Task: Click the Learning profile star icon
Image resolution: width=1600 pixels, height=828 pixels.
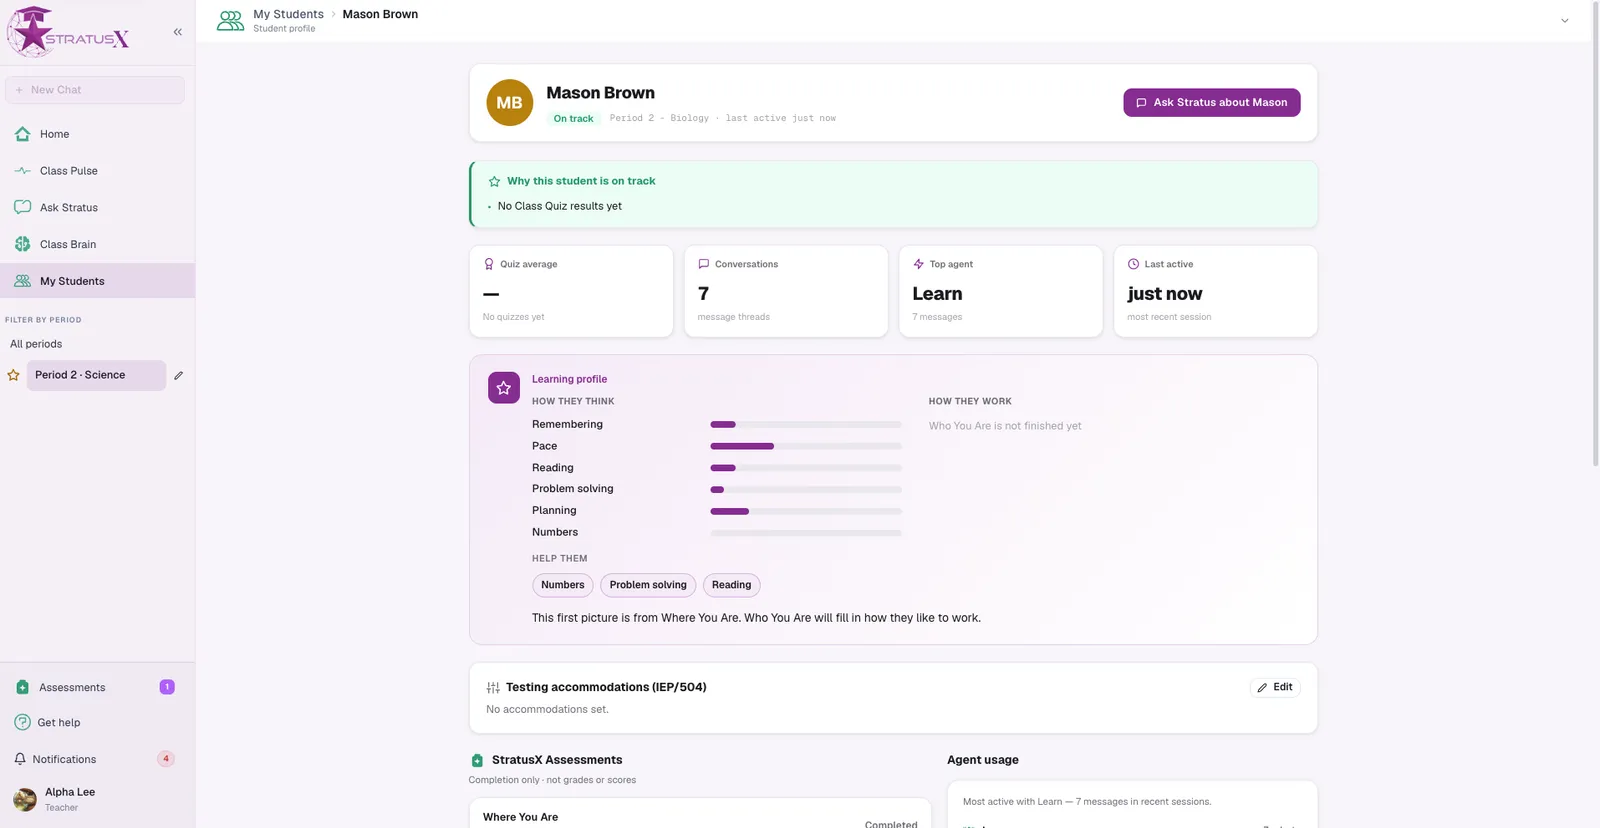Action: 503,388
